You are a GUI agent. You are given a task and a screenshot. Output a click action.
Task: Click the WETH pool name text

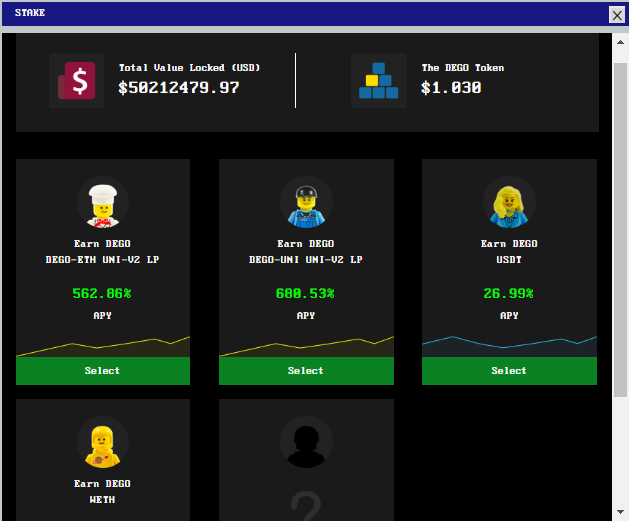pos(102,499)
